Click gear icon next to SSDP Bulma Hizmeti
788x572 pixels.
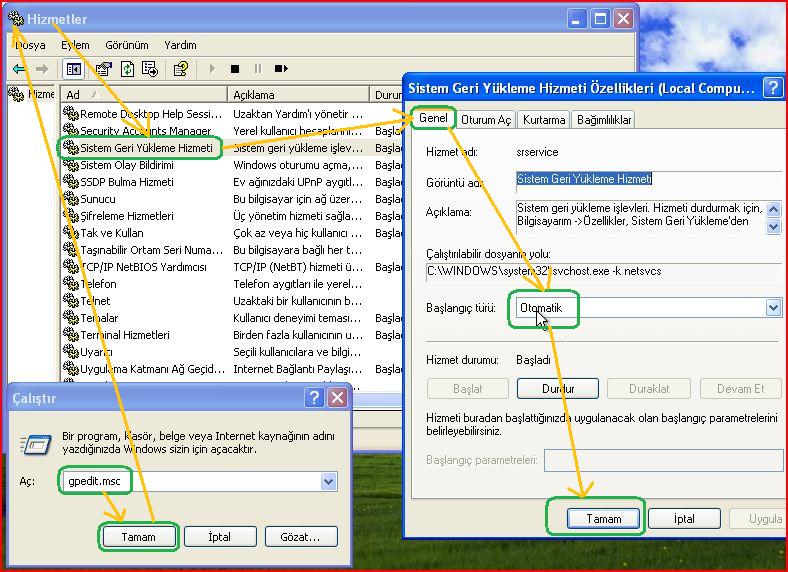coord(70,181)
